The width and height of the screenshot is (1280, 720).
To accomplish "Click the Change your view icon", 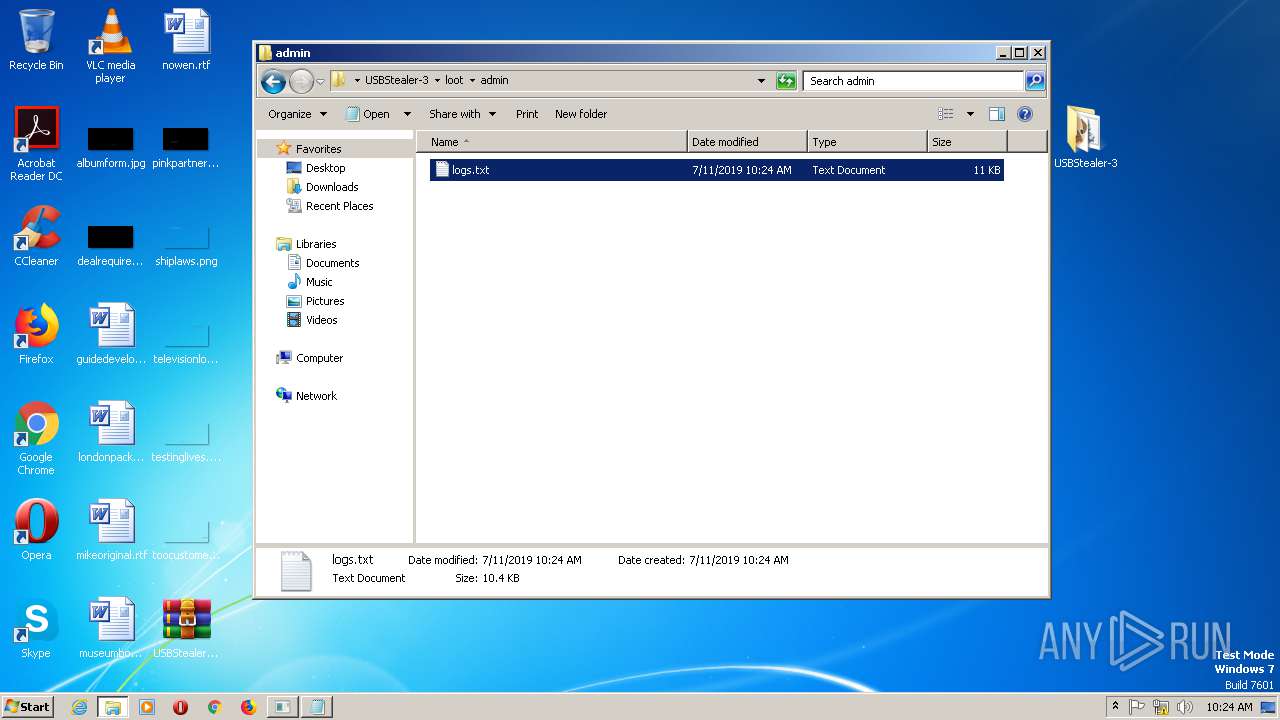I will coord(946,114).
